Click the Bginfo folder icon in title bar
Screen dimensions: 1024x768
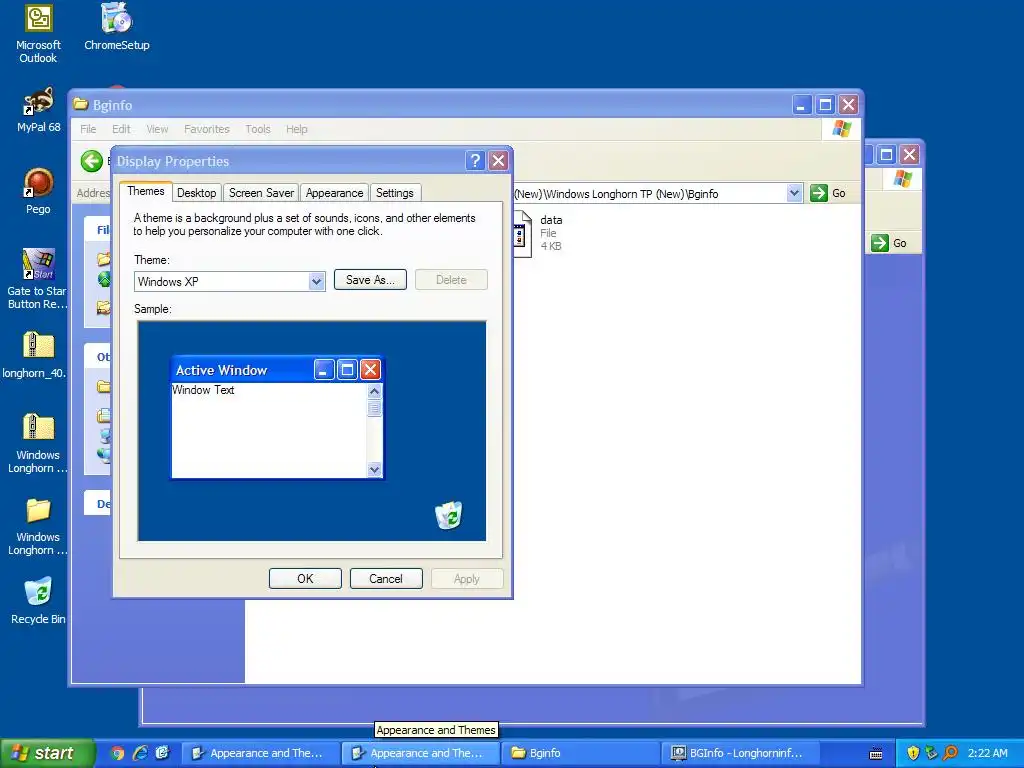[x=81, y=104]
